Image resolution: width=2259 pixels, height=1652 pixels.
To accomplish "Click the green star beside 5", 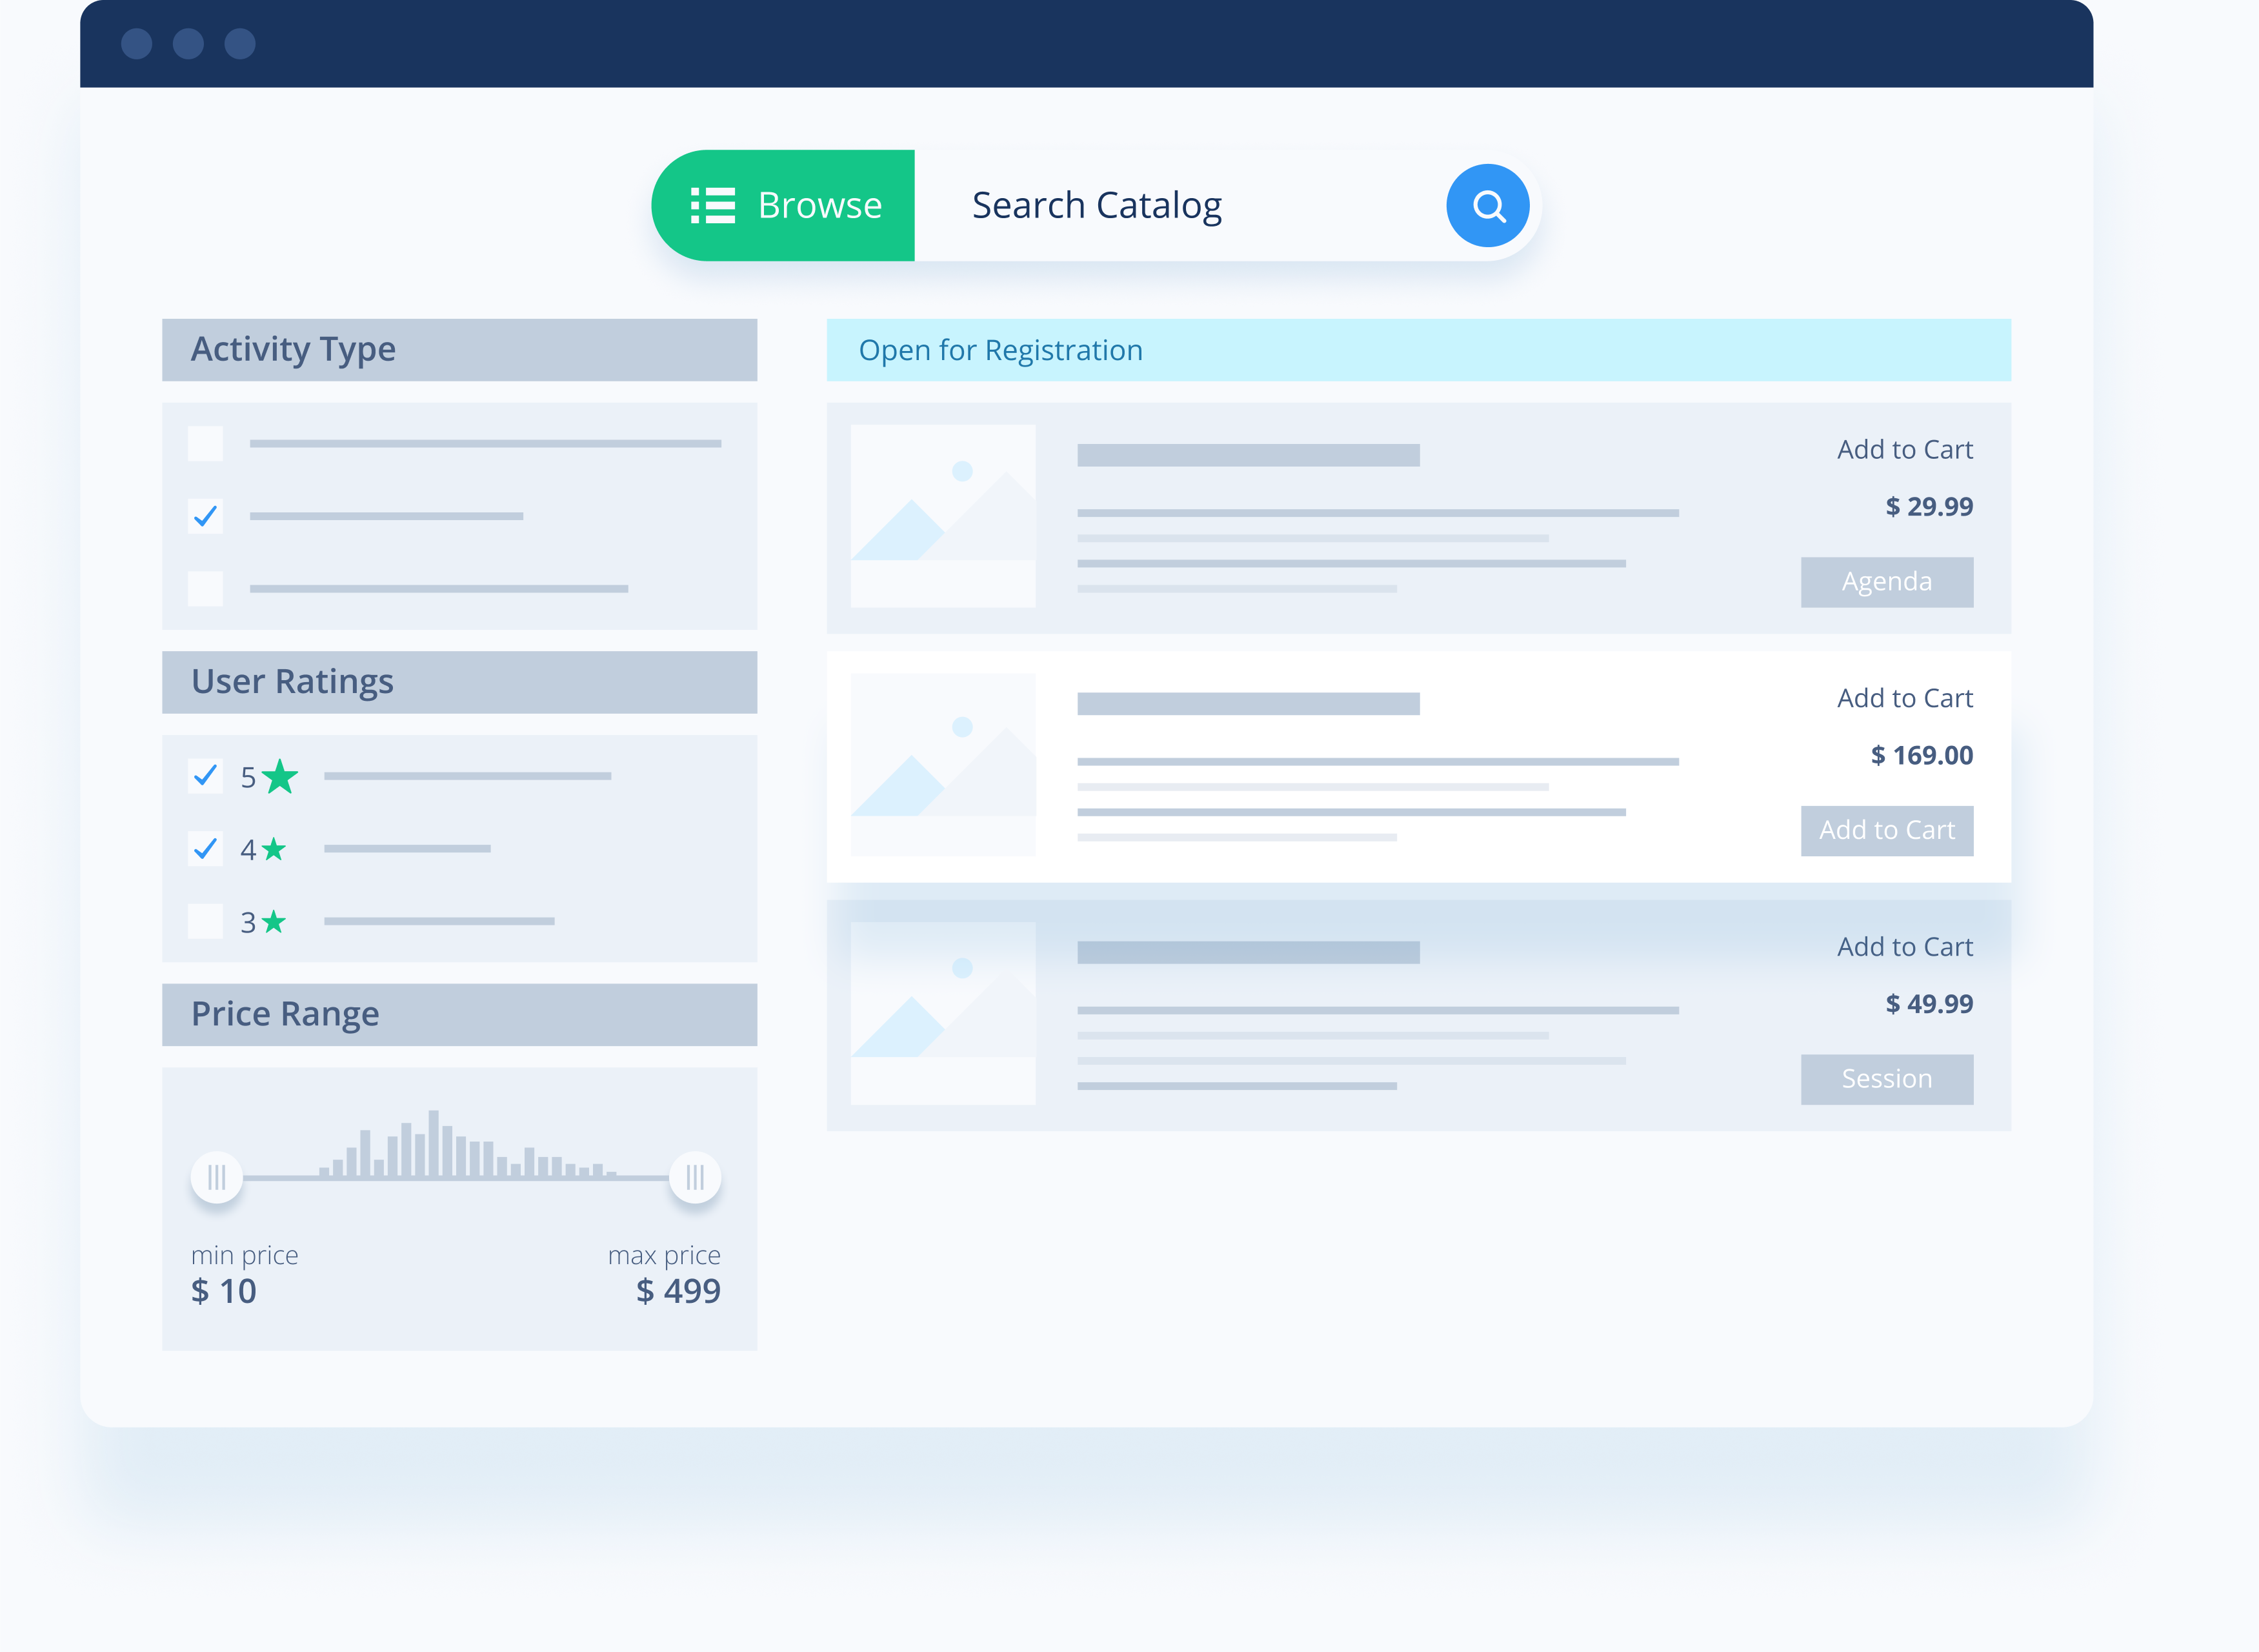I will (x=280, y=776).
